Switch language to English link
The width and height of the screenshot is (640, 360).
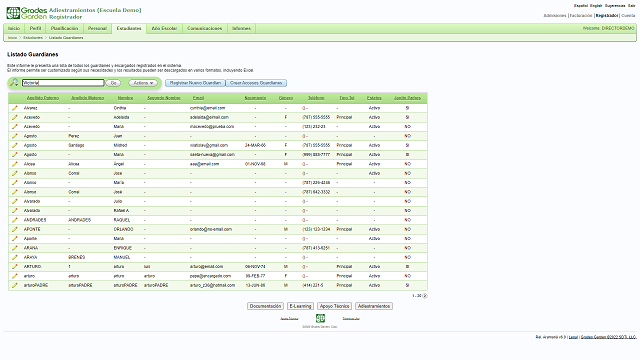[x=596, y=6]
